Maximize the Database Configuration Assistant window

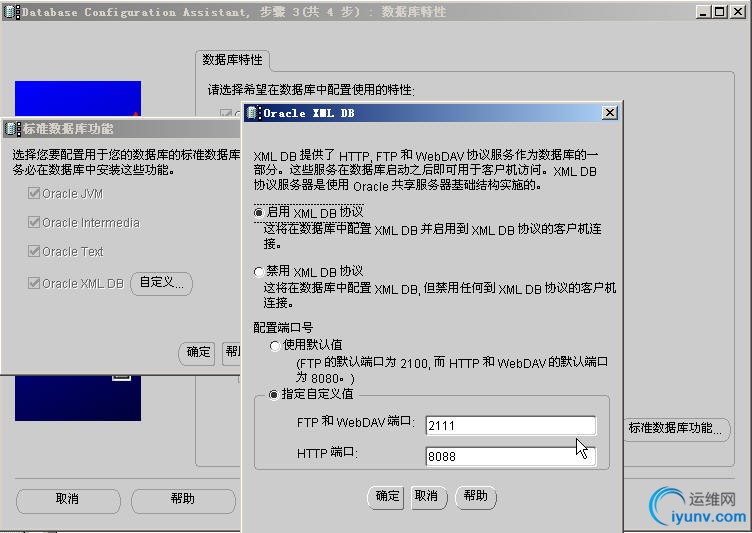tap(719, 12)
